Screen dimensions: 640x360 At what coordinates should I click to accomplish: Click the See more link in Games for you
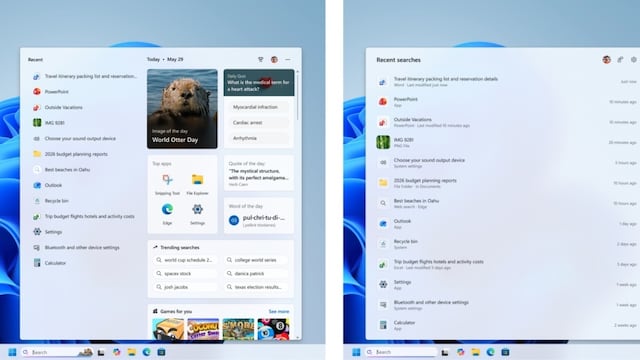pyautogui.click(x=279, y=311)
